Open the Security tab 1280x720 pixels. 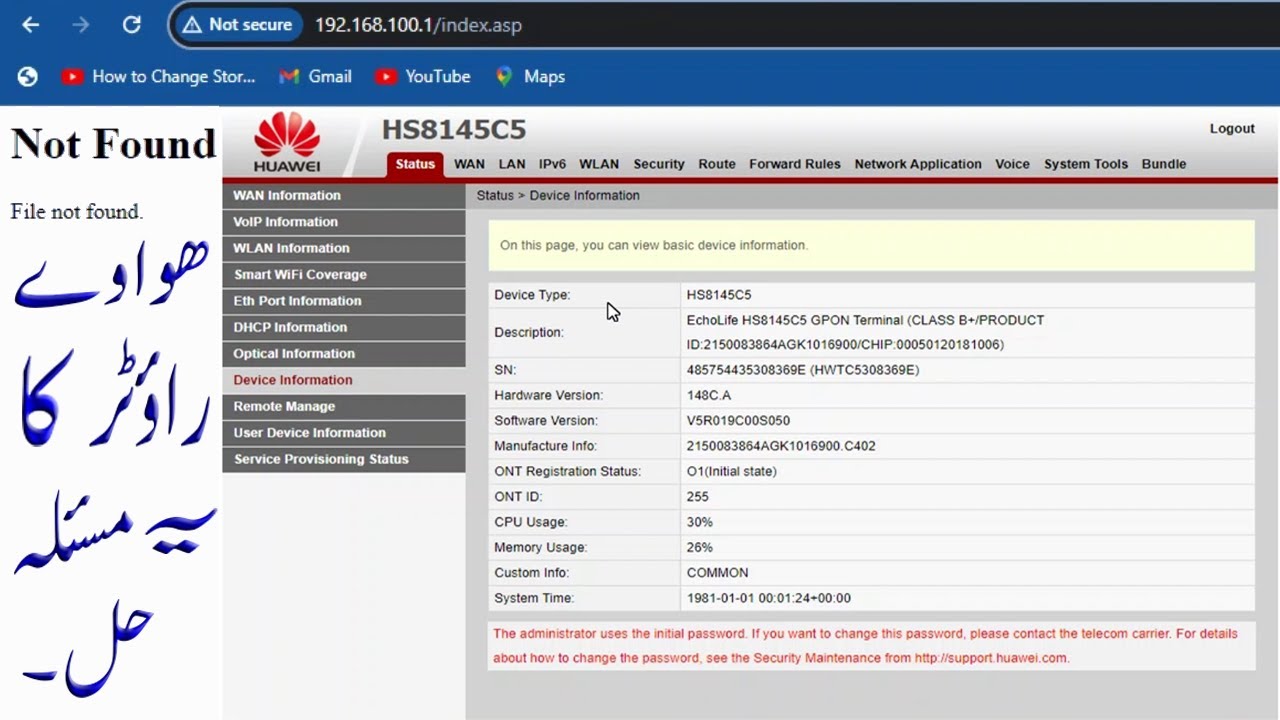pos(659,164)
